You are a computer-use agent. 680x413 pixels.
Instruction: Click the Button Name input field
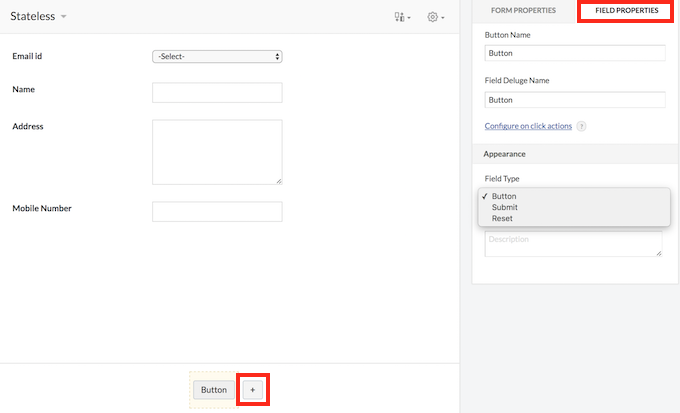click(574, 54)
